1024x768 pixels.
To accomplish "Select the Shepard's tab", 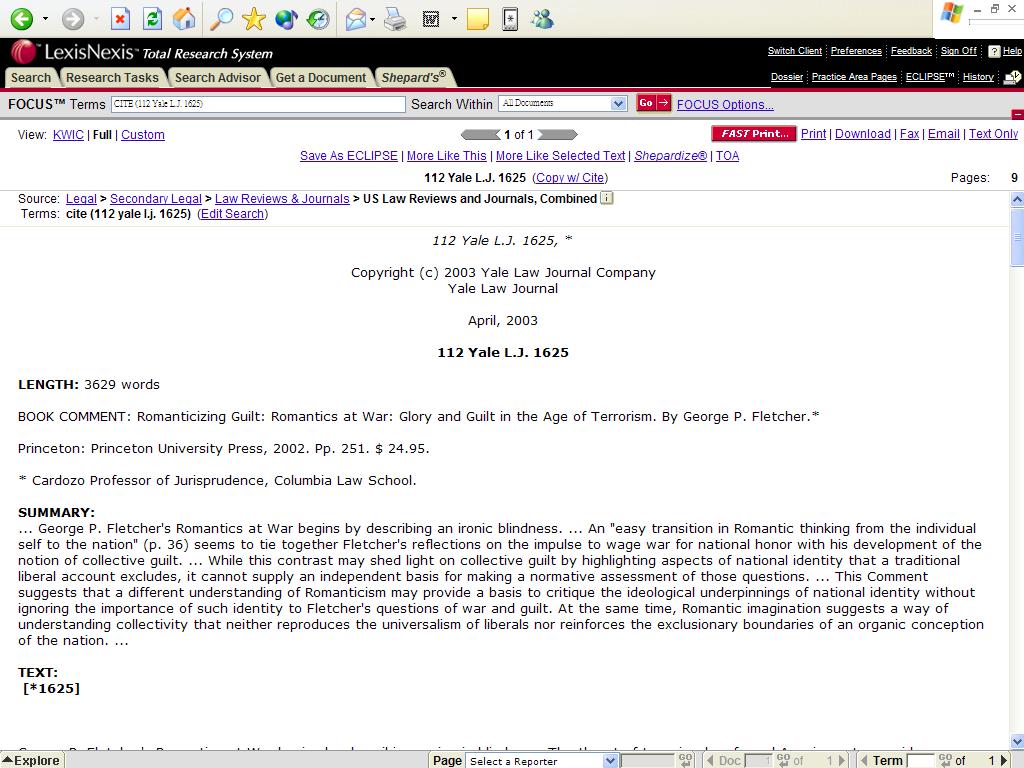I will click(x=414, y=77).
